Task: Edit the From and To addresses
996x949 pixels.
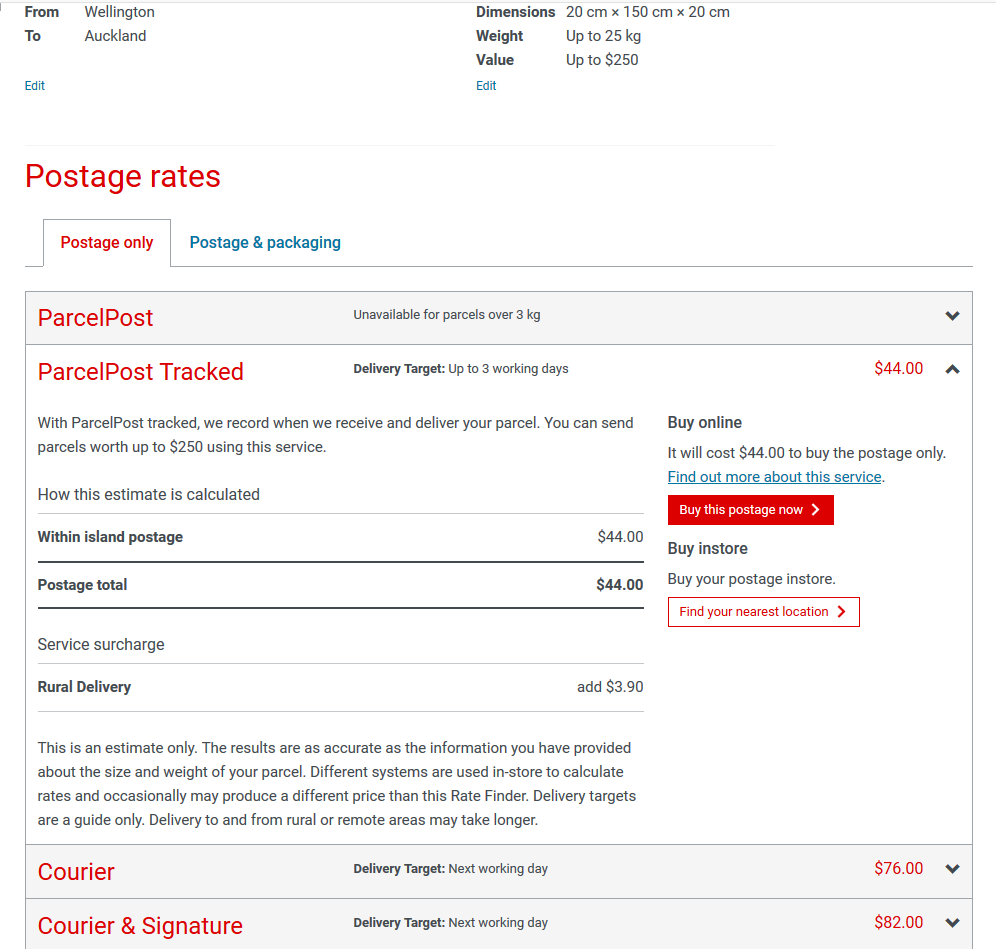Action: click(35, 86)
